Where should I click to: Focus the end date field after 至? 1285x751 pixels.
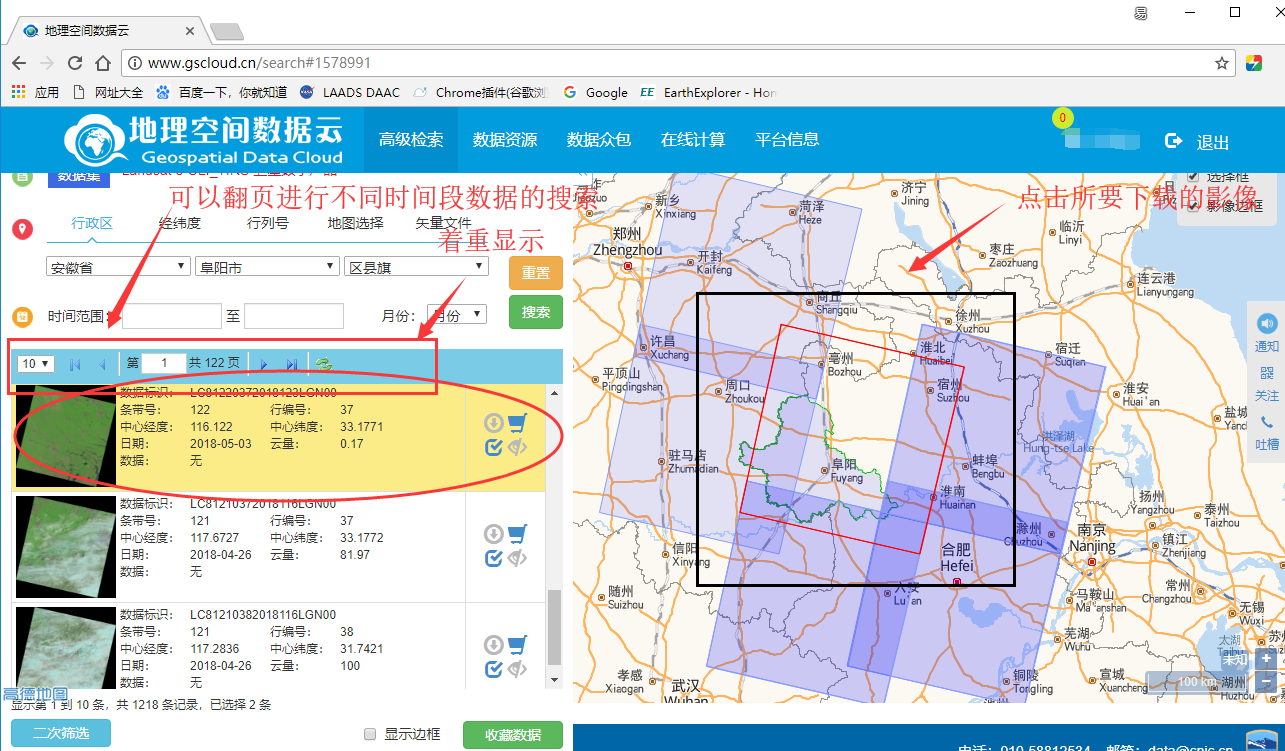point(294,316)
